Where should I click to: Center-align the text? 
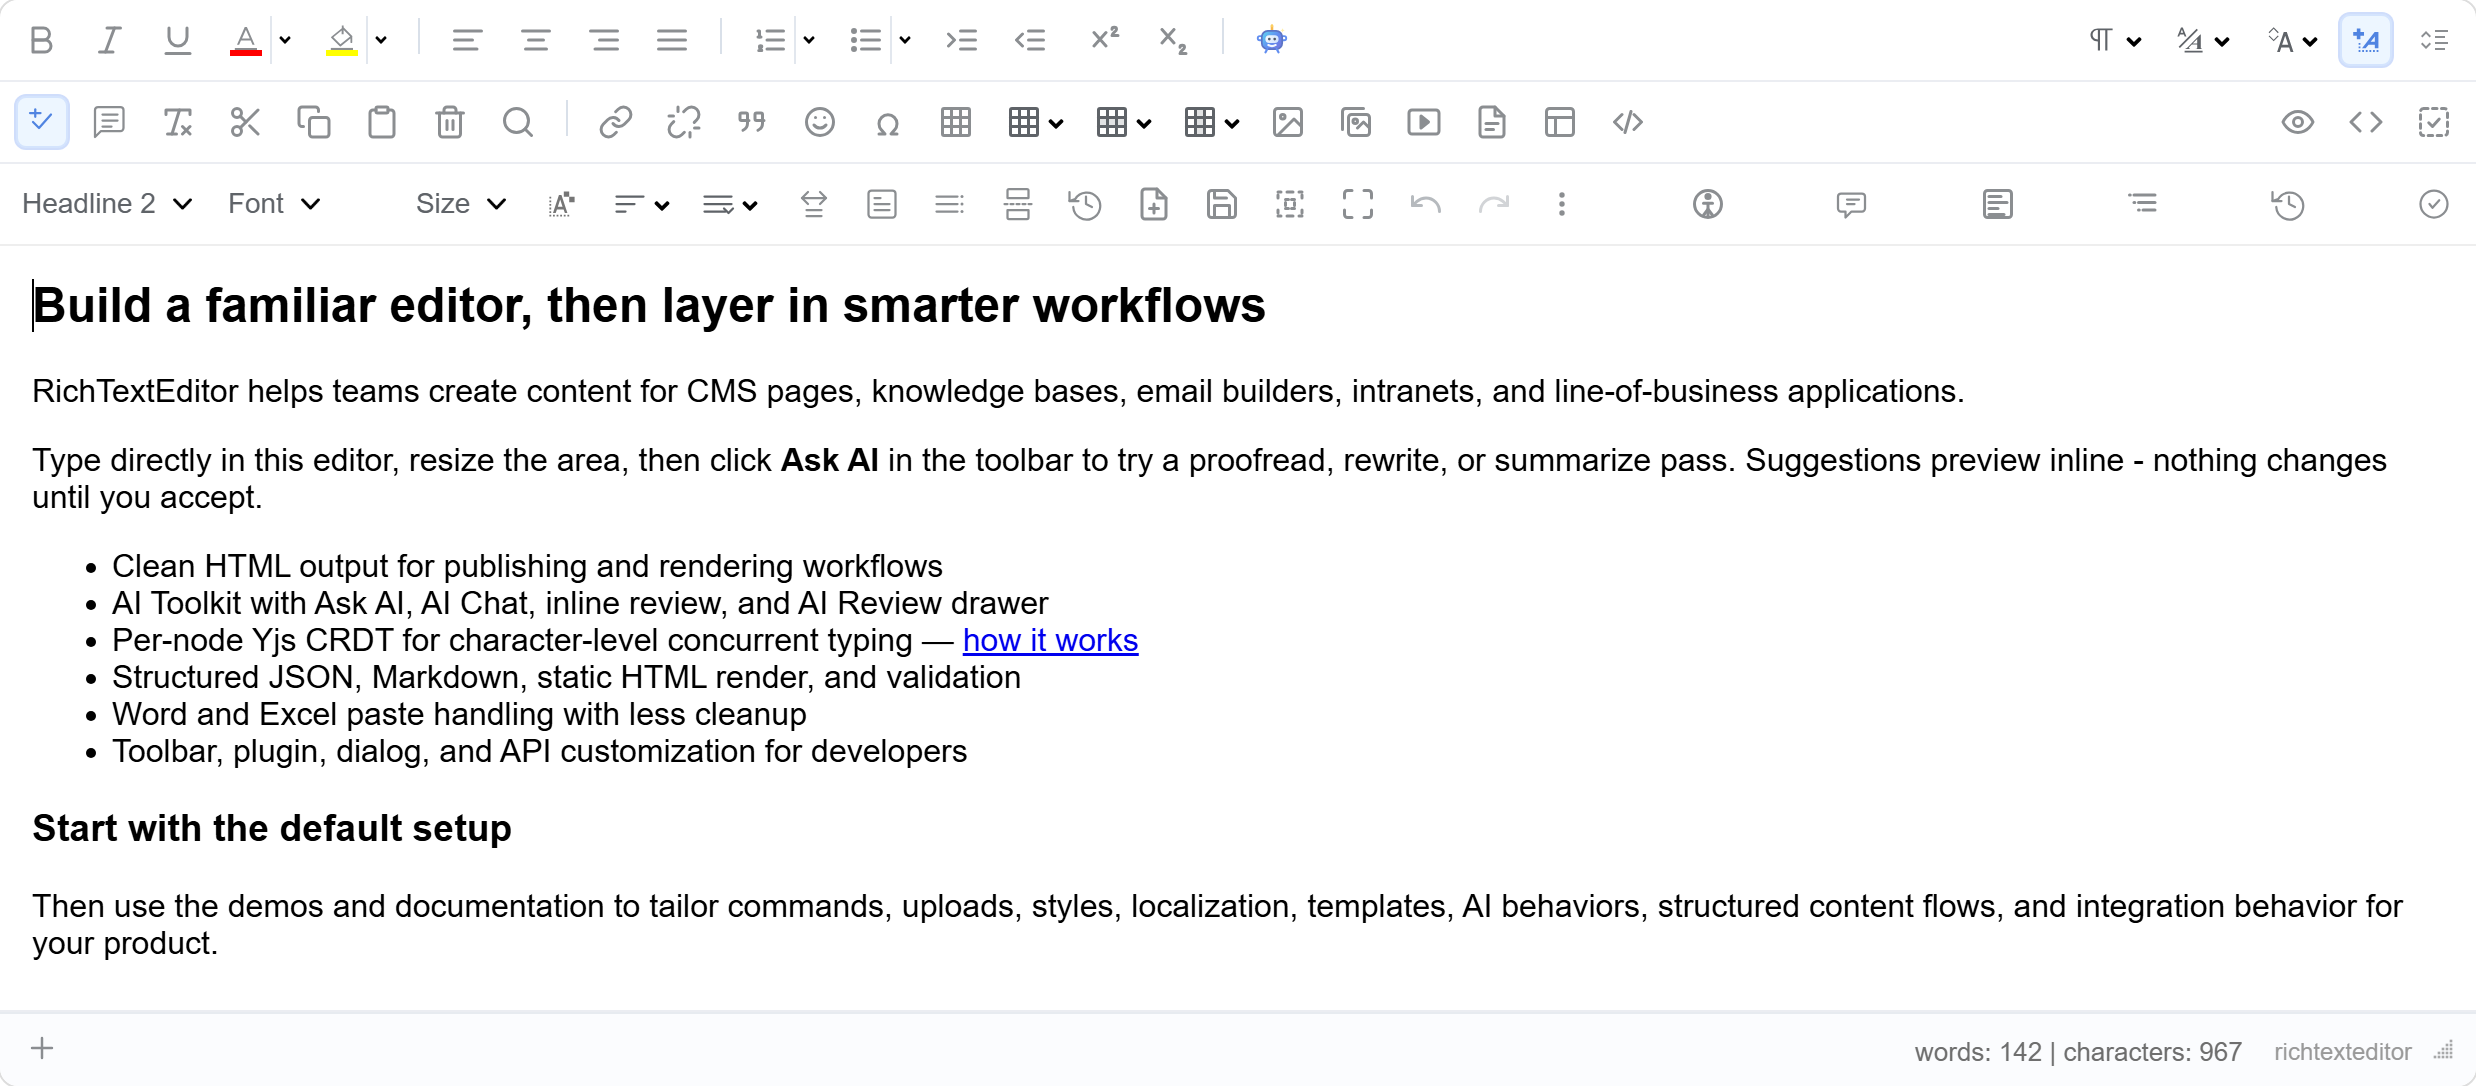[x=535, y=40]
